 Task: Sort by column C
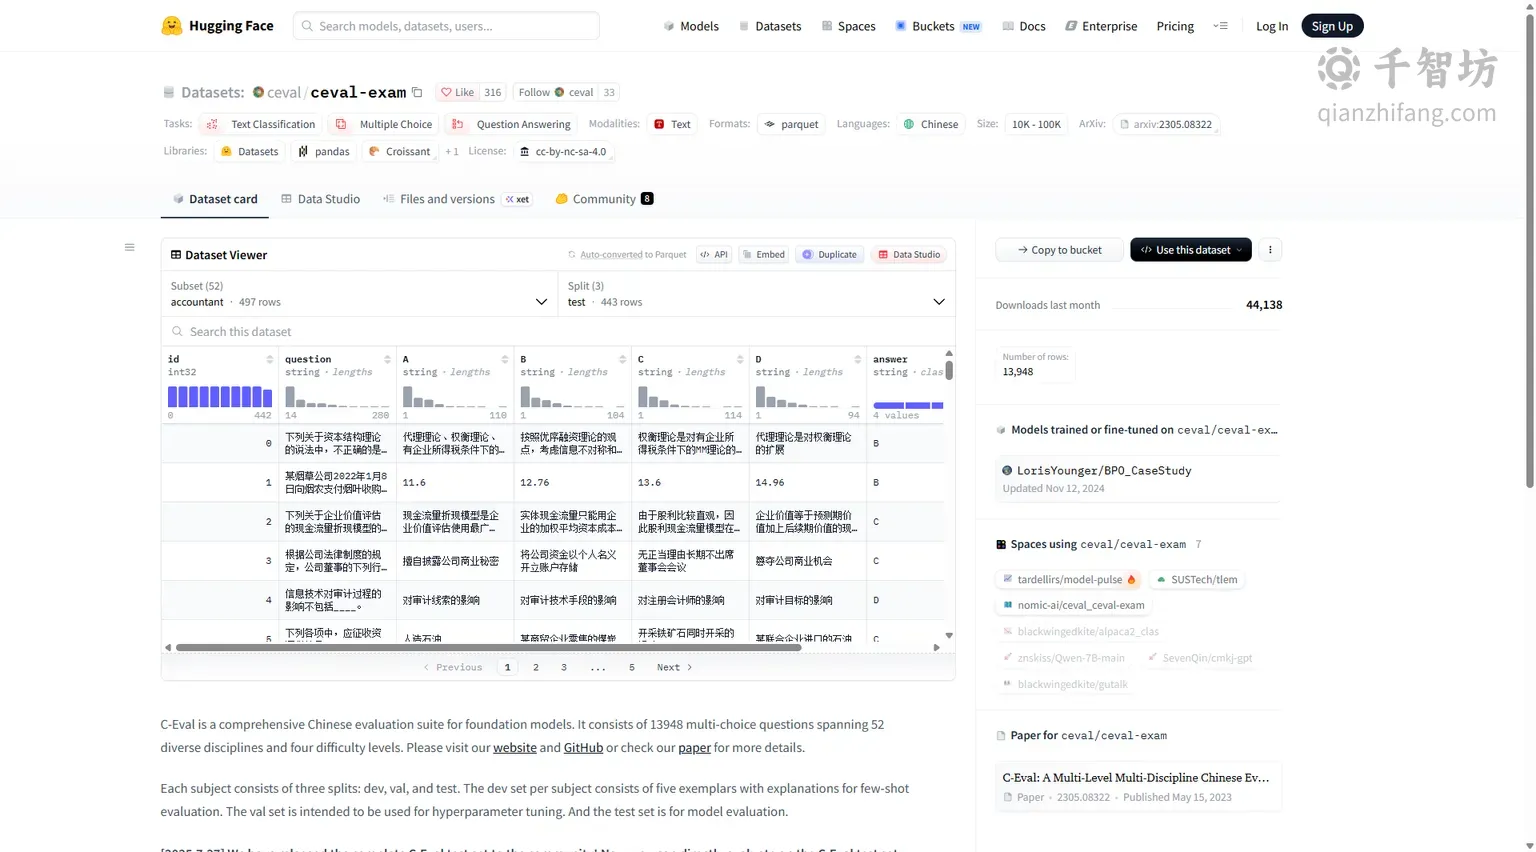point(740,359)
